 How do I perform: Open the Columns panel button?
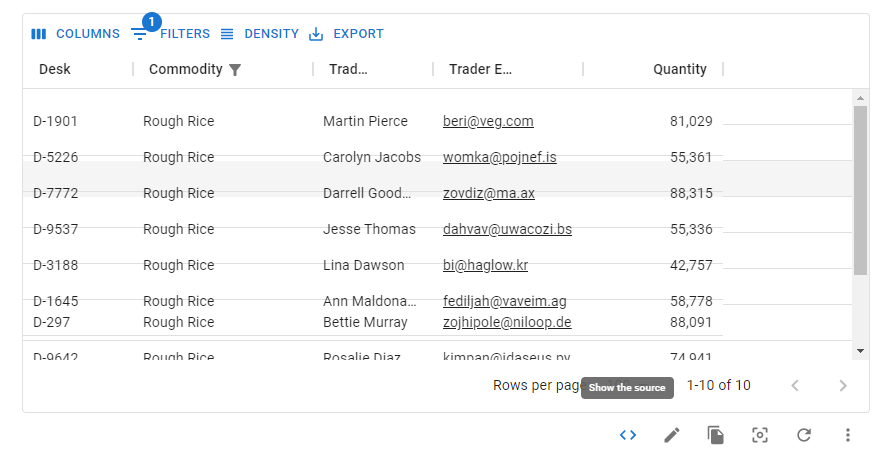[75, 34]
